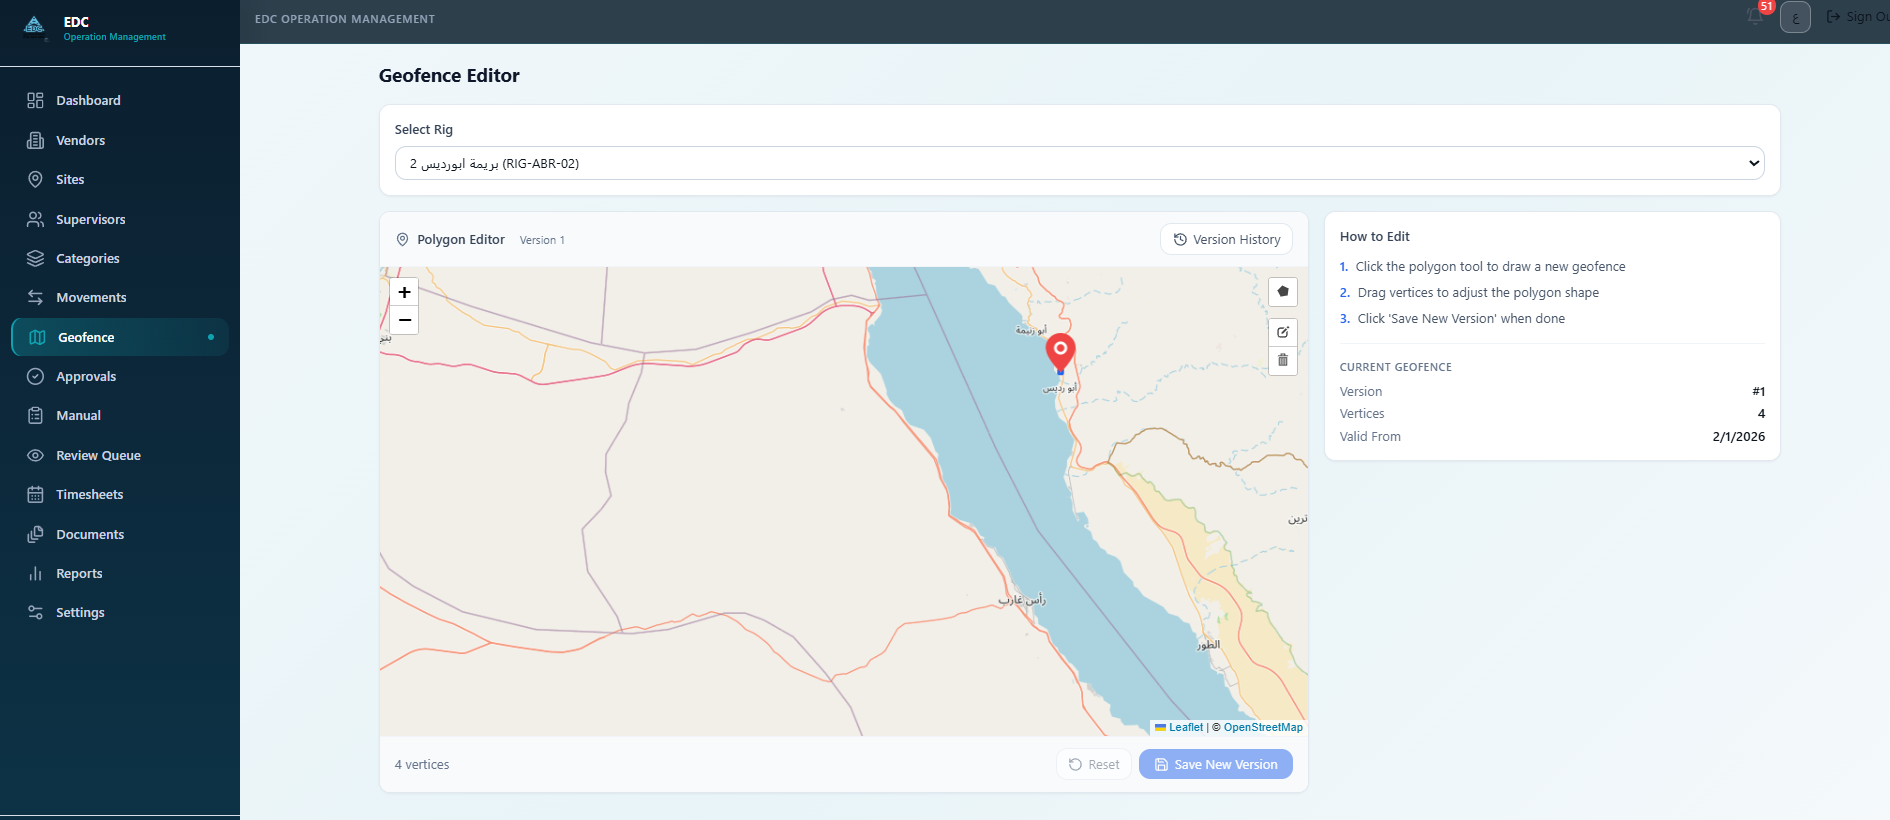The width and height of the screenshot is (1890, 820).
Task: Zoom out on the map
Action: pos(404,320)
